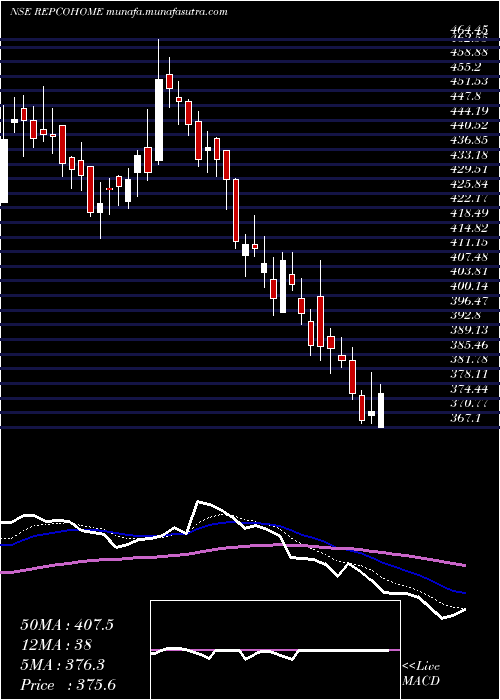Select the 407.48 price level label
This screenshot has width=500, height=700.
[469, 257]
